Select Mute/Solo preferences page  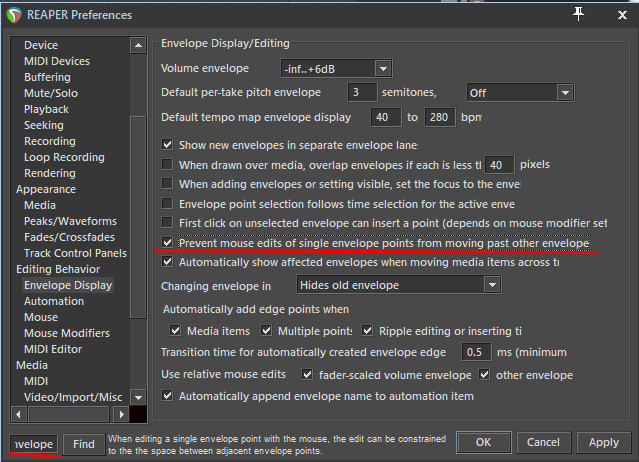pos(51,93)
